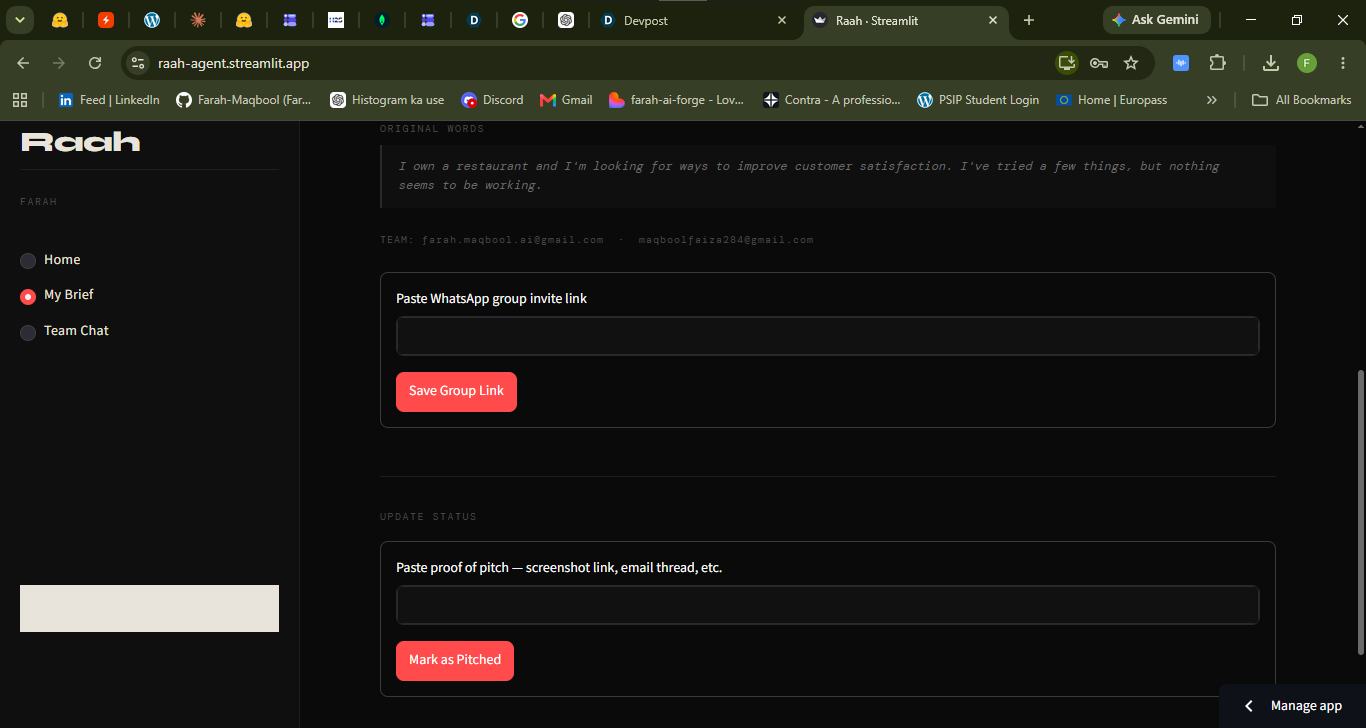Click the beige sidebar button below navigation
Image resolution: width=1366 pixels, height=728 pixels.
click(149, 608)
